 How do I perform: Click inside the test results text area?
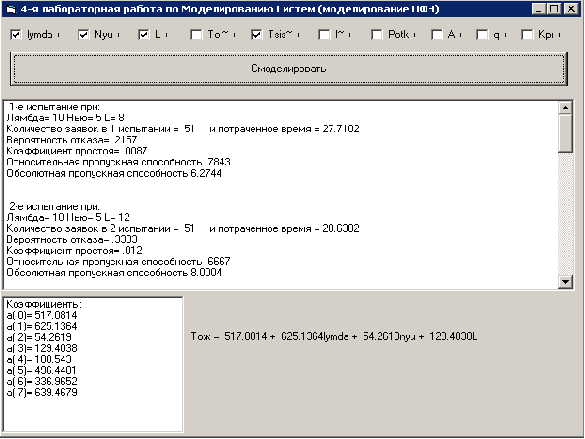tap(281, 194)
